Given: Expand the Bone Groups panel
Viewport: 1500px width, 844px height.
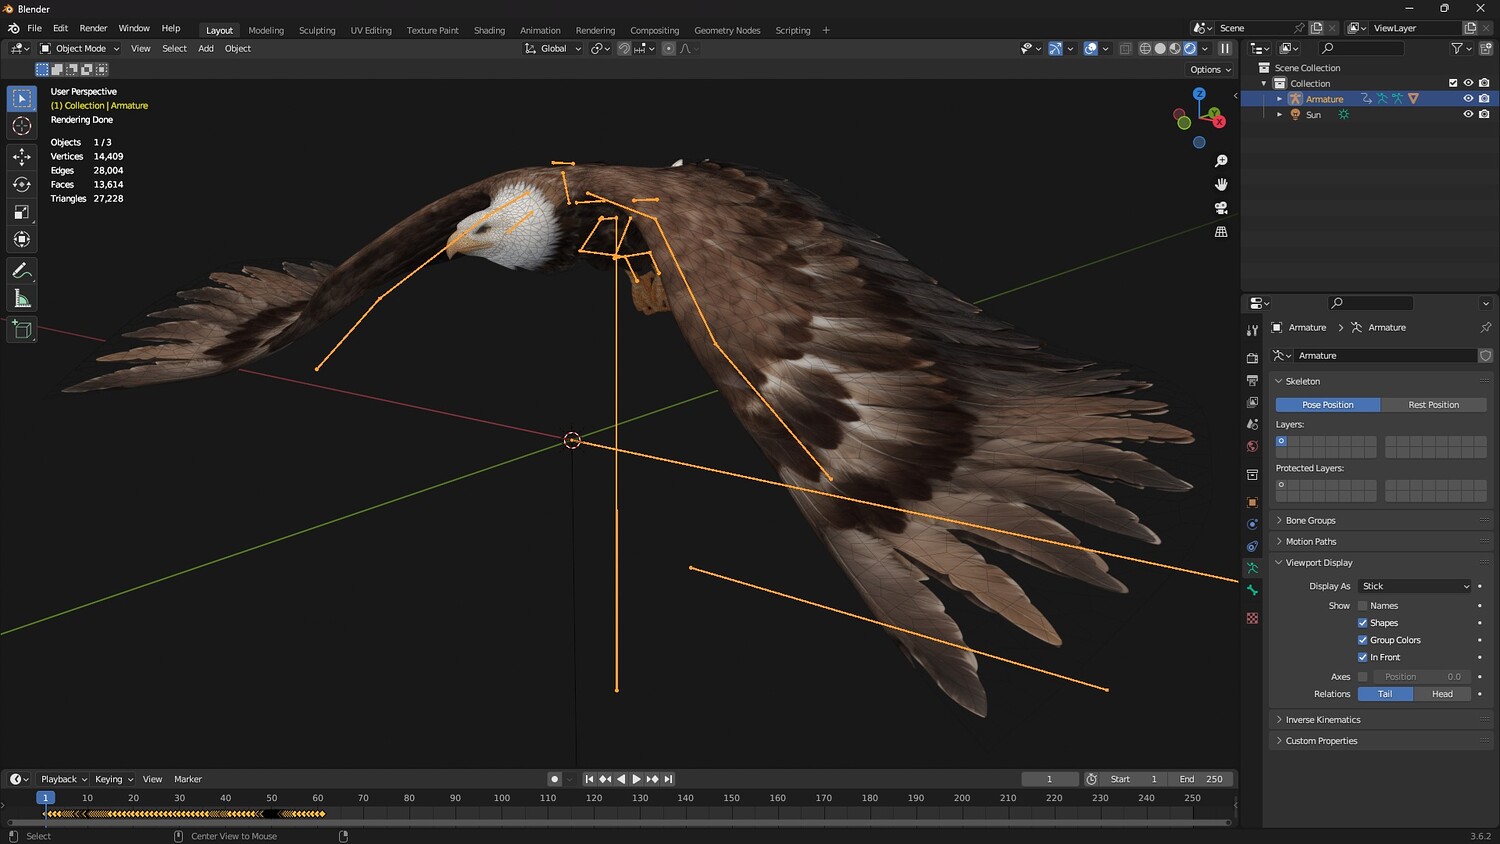Looking at the screenshot, I should point(1310,521).
